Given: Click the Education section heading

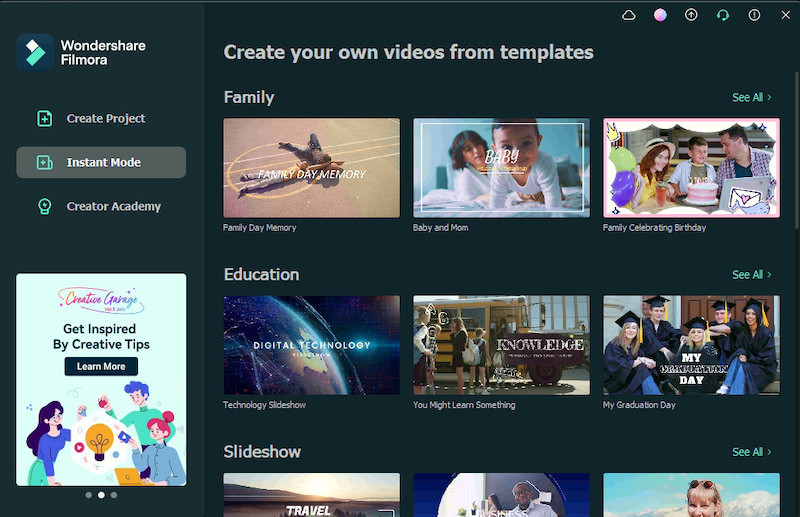Looking at the screenshot, I should click(261, 275).
